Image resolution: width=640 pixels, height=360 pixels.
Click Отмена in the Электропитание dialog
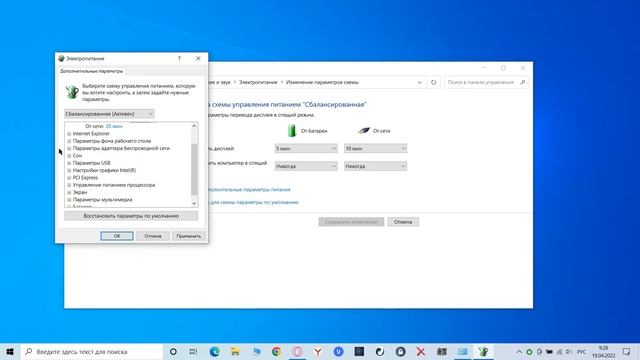point(153,236)
